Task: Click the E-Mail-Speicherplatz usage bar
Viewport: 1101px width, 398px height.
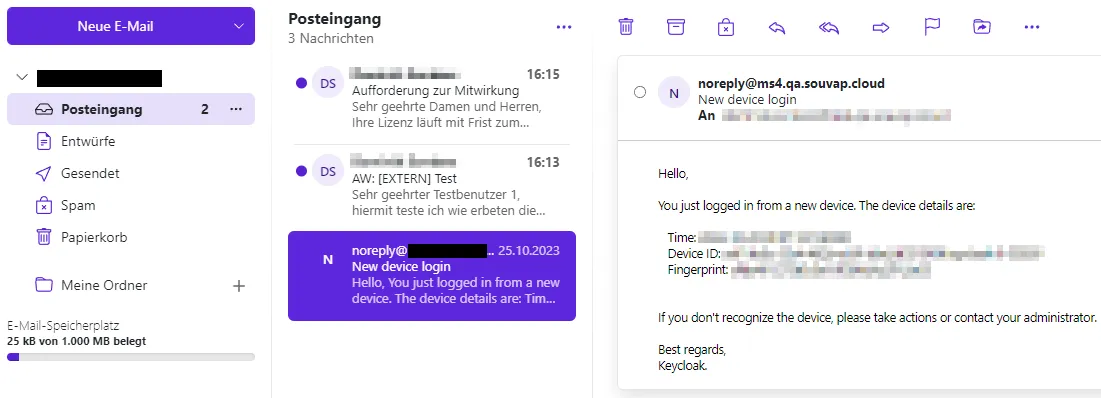Action: point(131,357)
